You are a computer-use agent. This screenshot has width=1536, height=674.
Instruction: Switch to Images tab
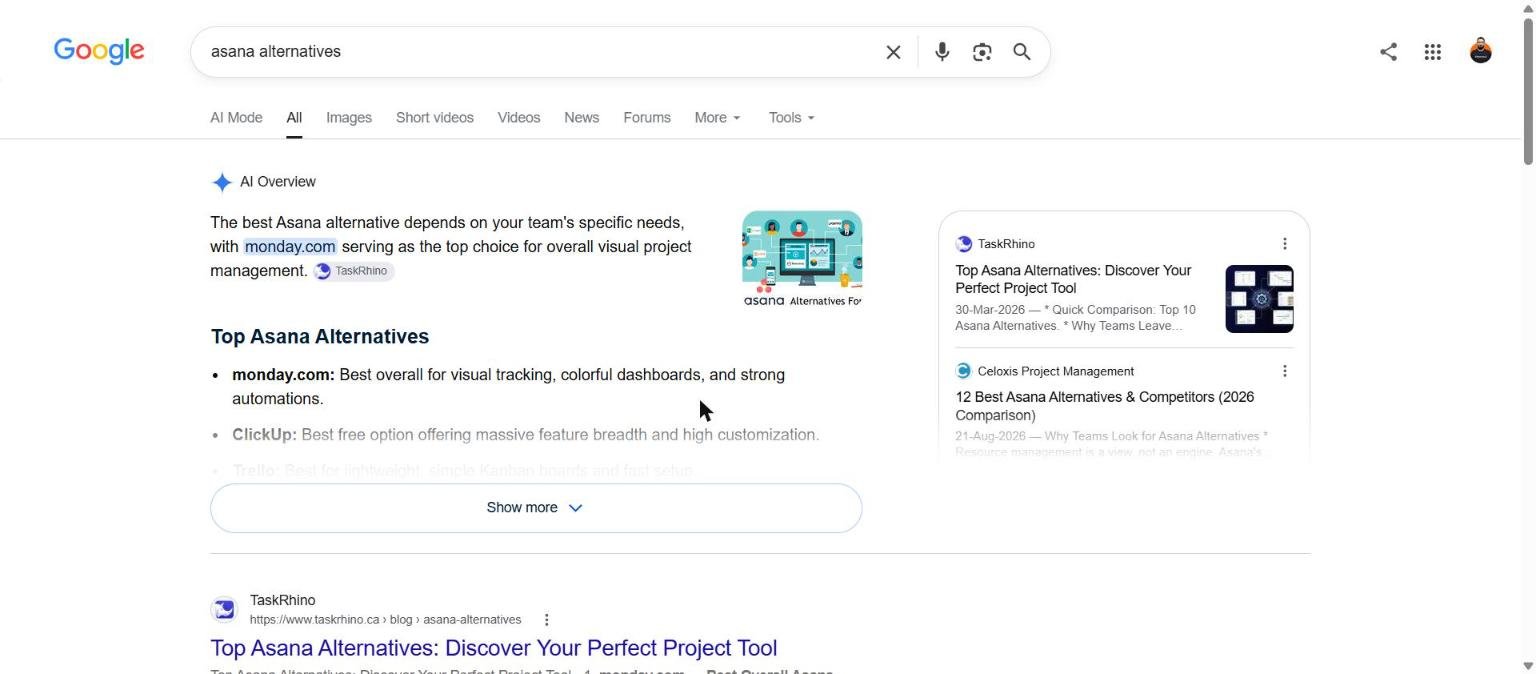pyautogui.click(x=349, y=118)
